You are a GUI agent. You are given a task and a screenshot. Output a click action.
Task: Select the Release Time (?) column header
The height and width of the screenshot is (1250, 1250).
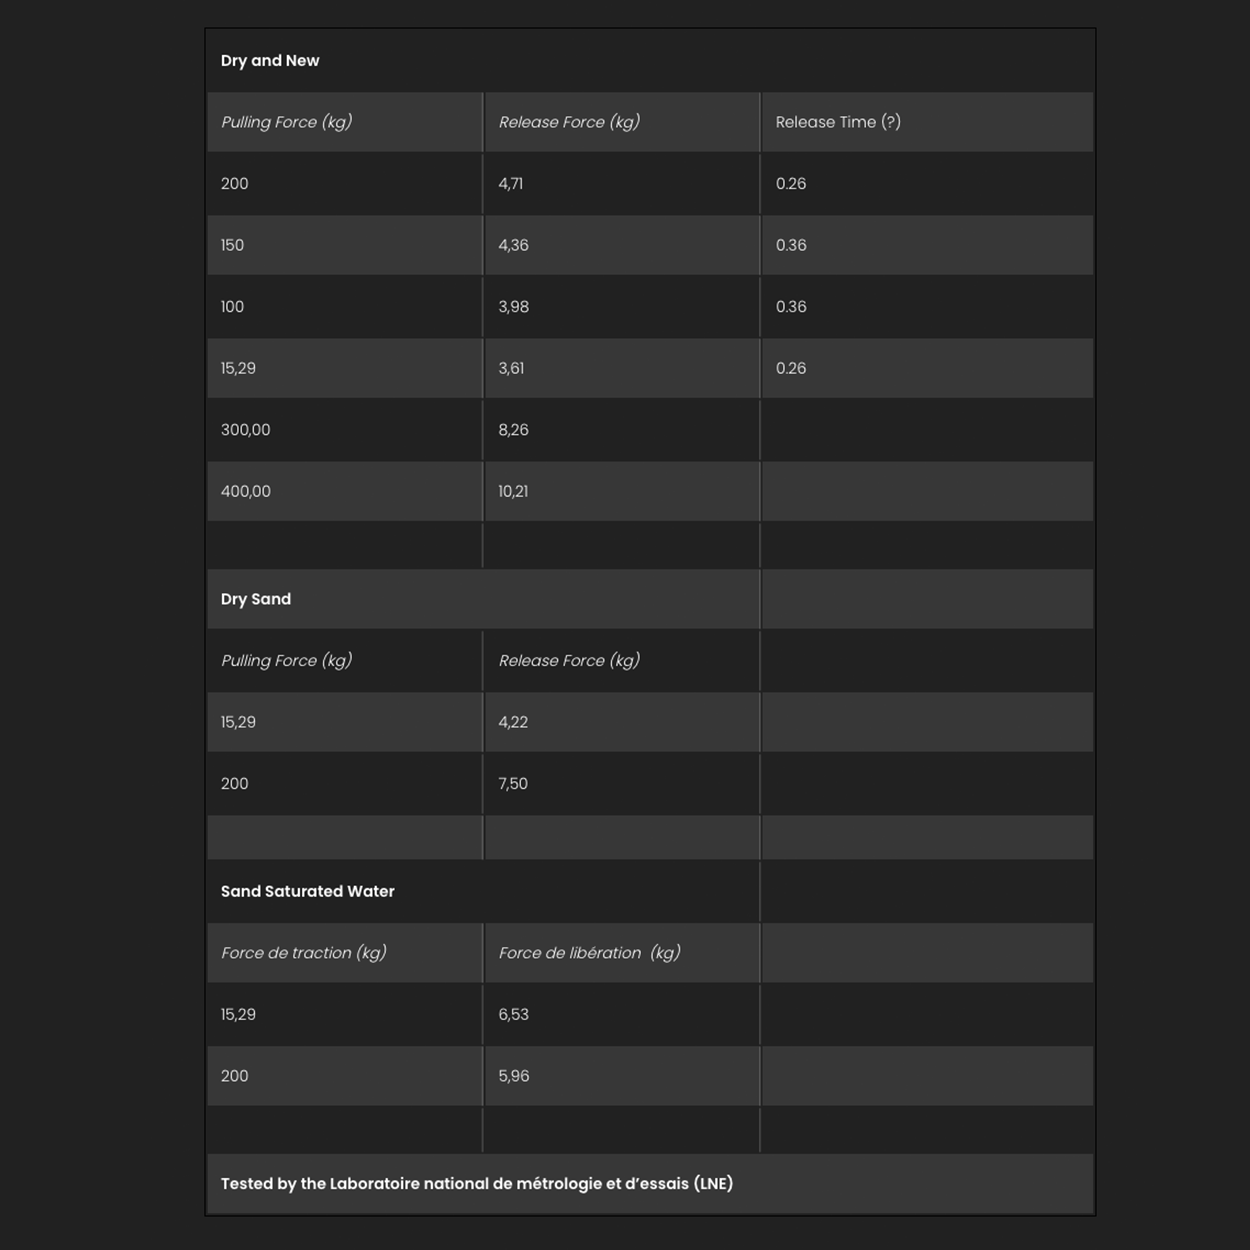pyautogui.click(x=838, y=122)
